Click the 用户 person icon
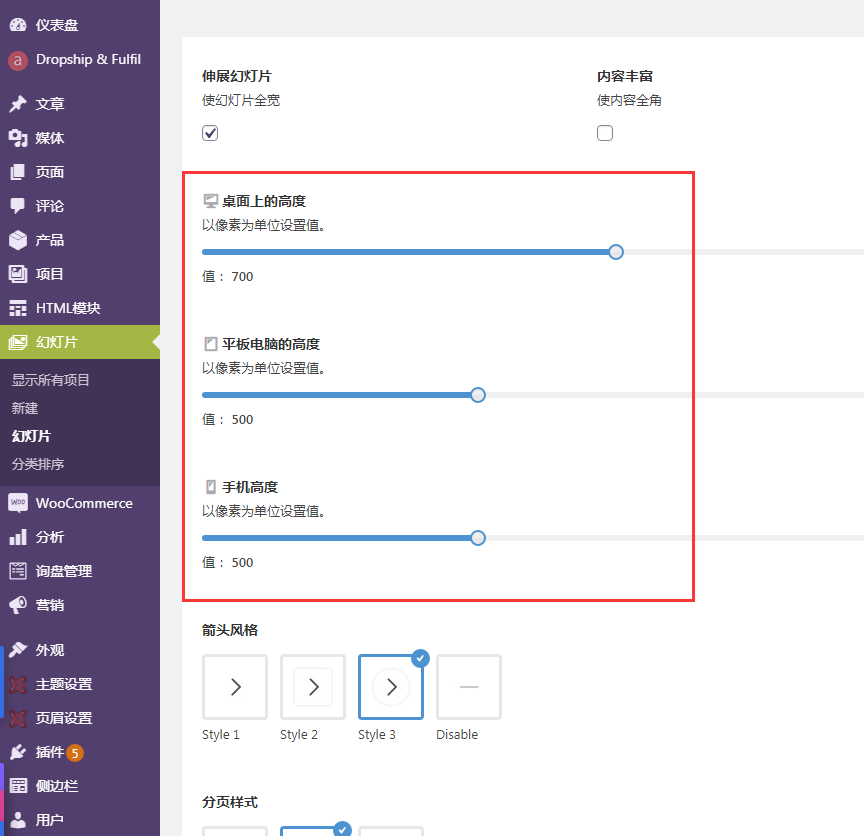Screen dimensions: 864x836 [x=18, y=820]
